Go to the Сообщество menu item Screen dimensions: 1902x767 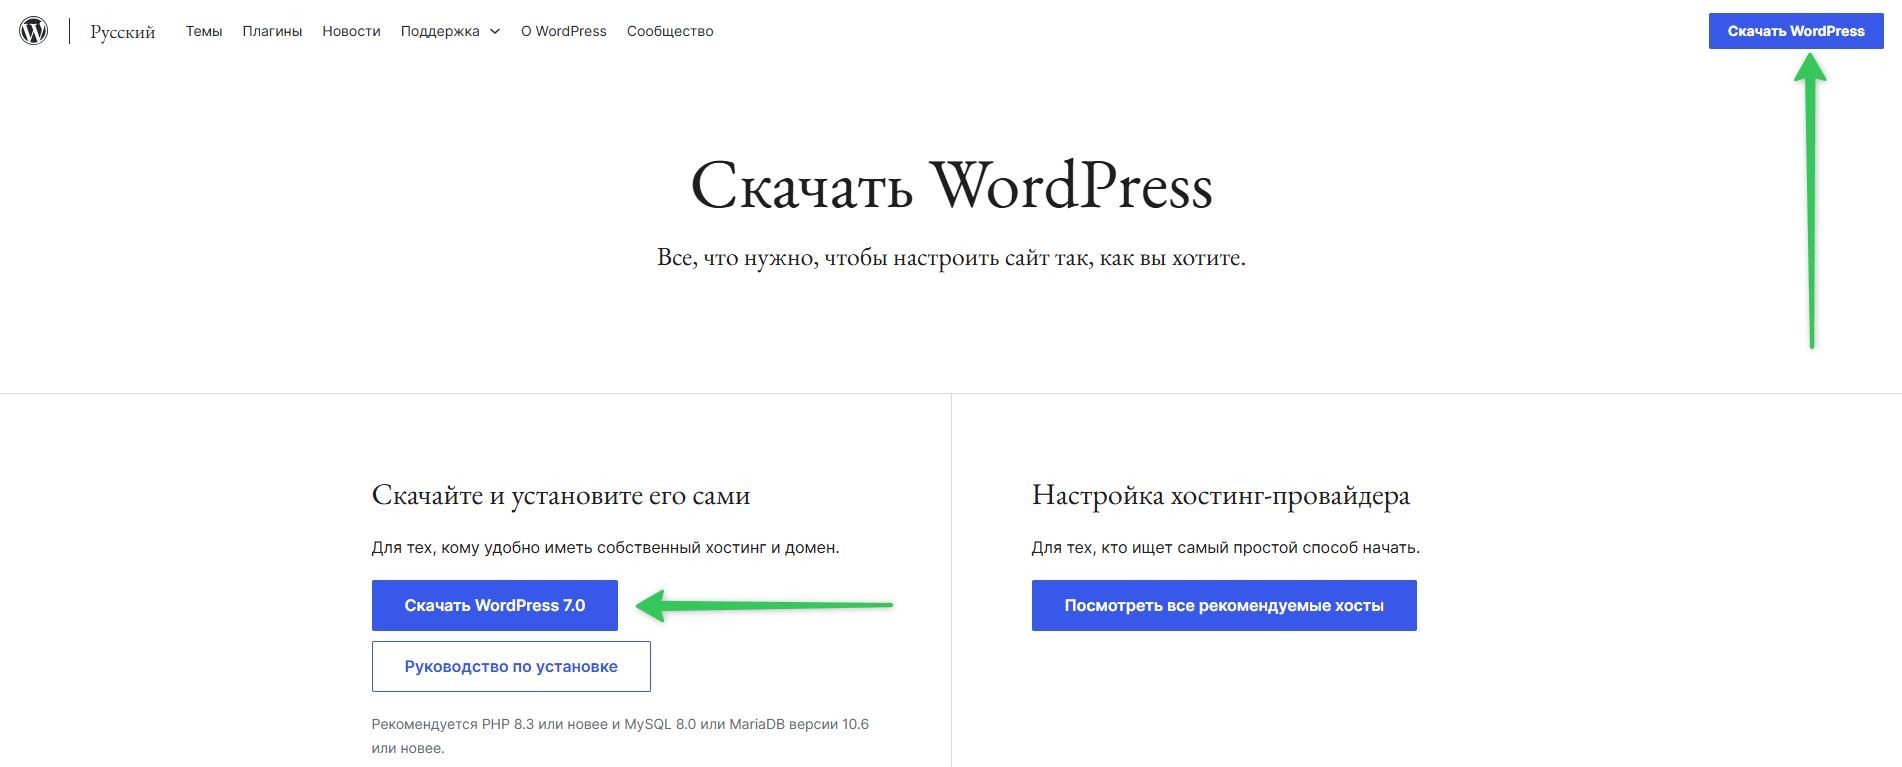(x=670, y=31)
